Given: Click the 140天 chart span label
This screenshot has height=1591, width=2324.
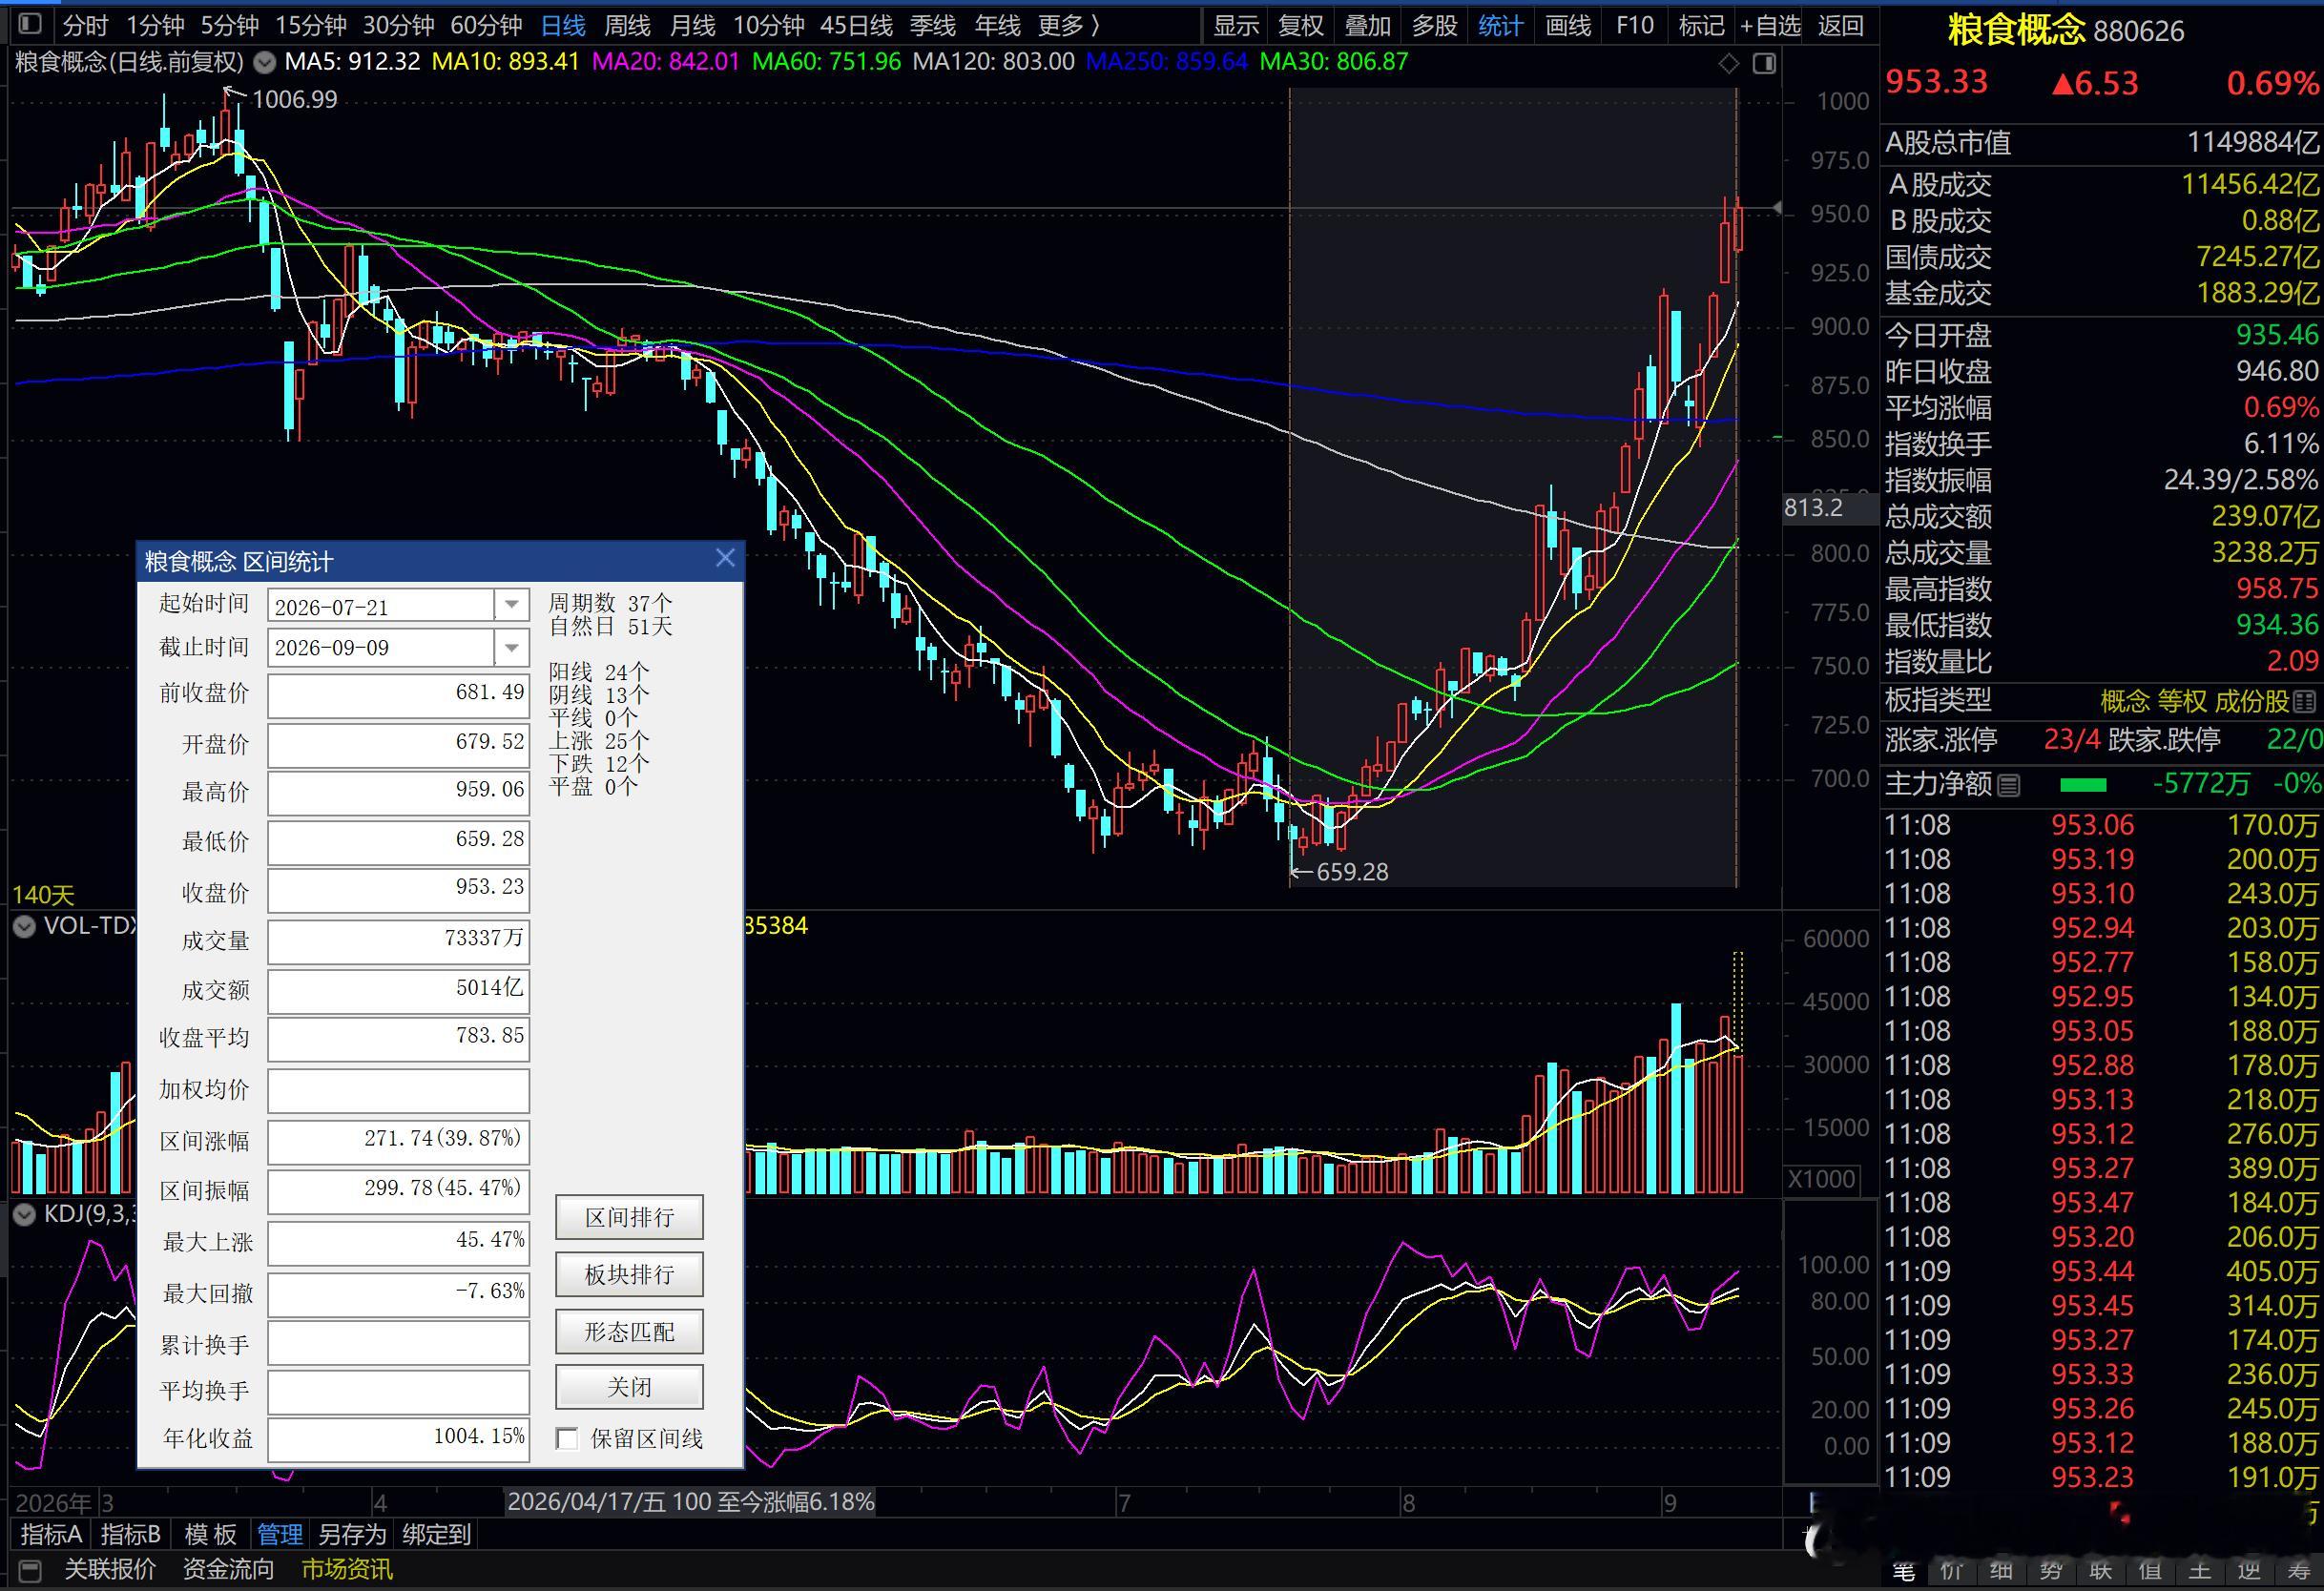Looking at the screenshot, I should (x=43, y=894).
